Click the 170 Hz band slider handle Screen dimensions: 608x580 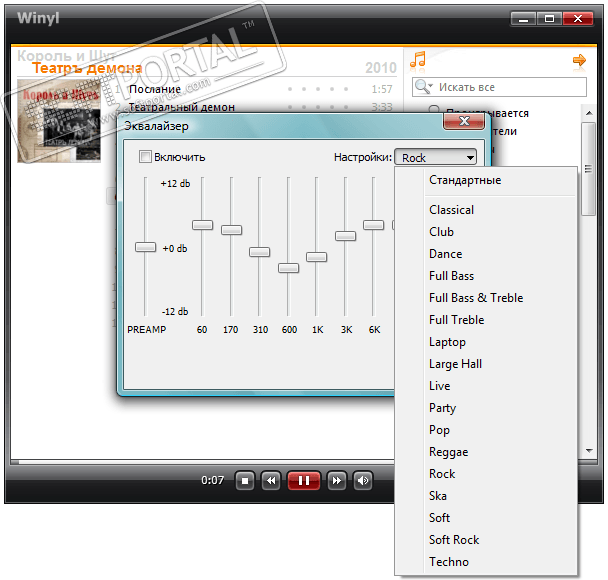click(231, 230)
